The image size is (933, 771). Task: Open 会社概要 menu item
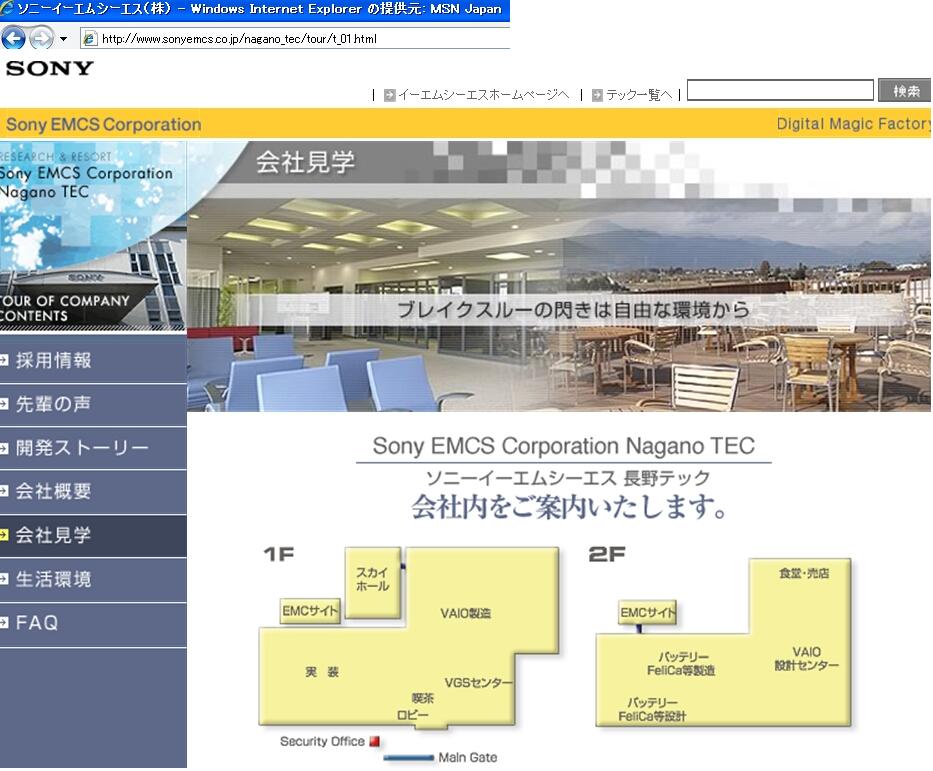93,492
